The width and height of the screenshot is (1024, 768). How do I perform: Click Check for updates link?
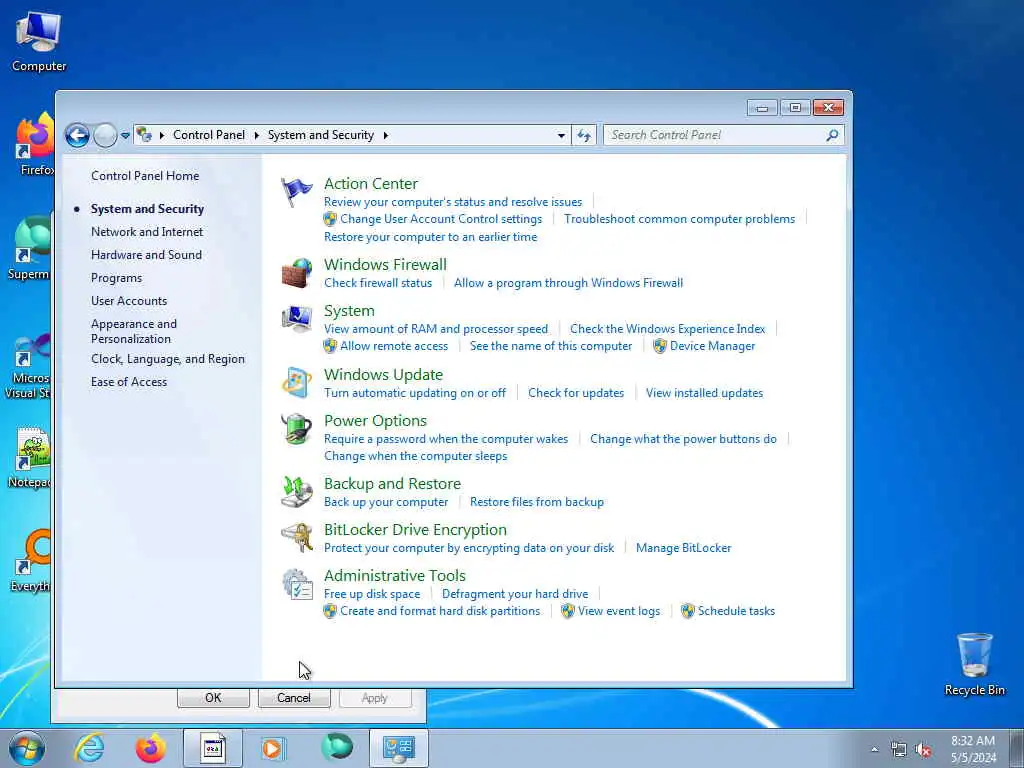(576, 393)
